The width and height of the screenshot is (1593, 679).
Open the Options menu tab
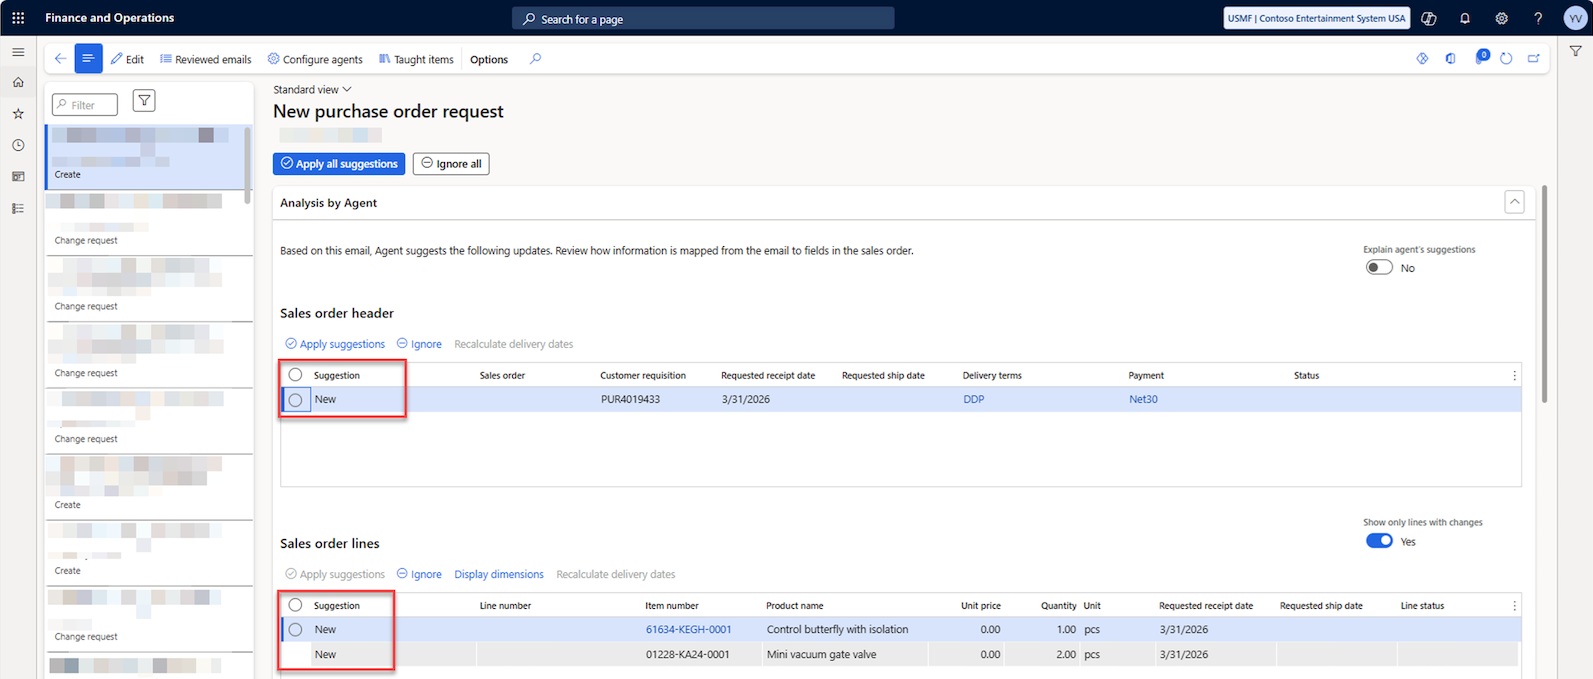point(489,60)
